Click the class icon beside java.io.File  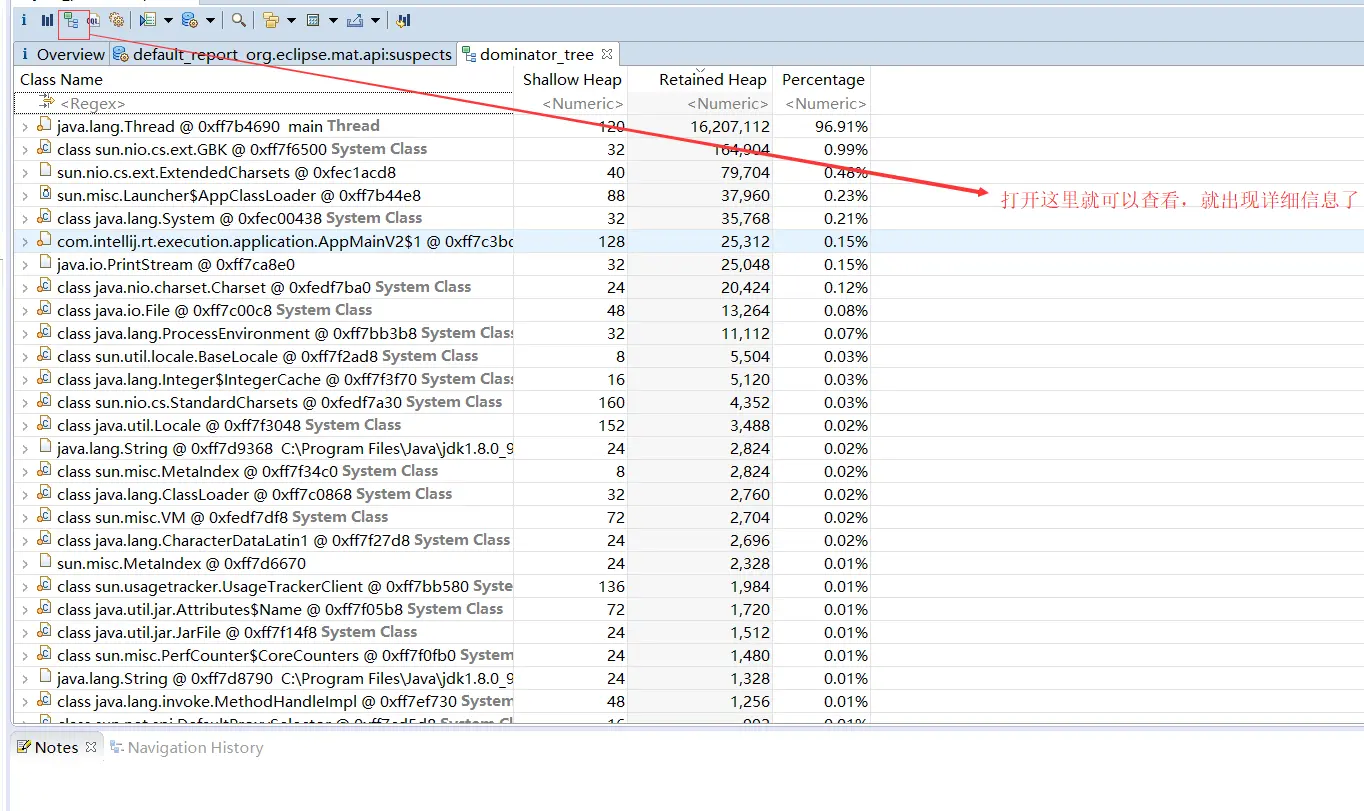coord(44,310)
